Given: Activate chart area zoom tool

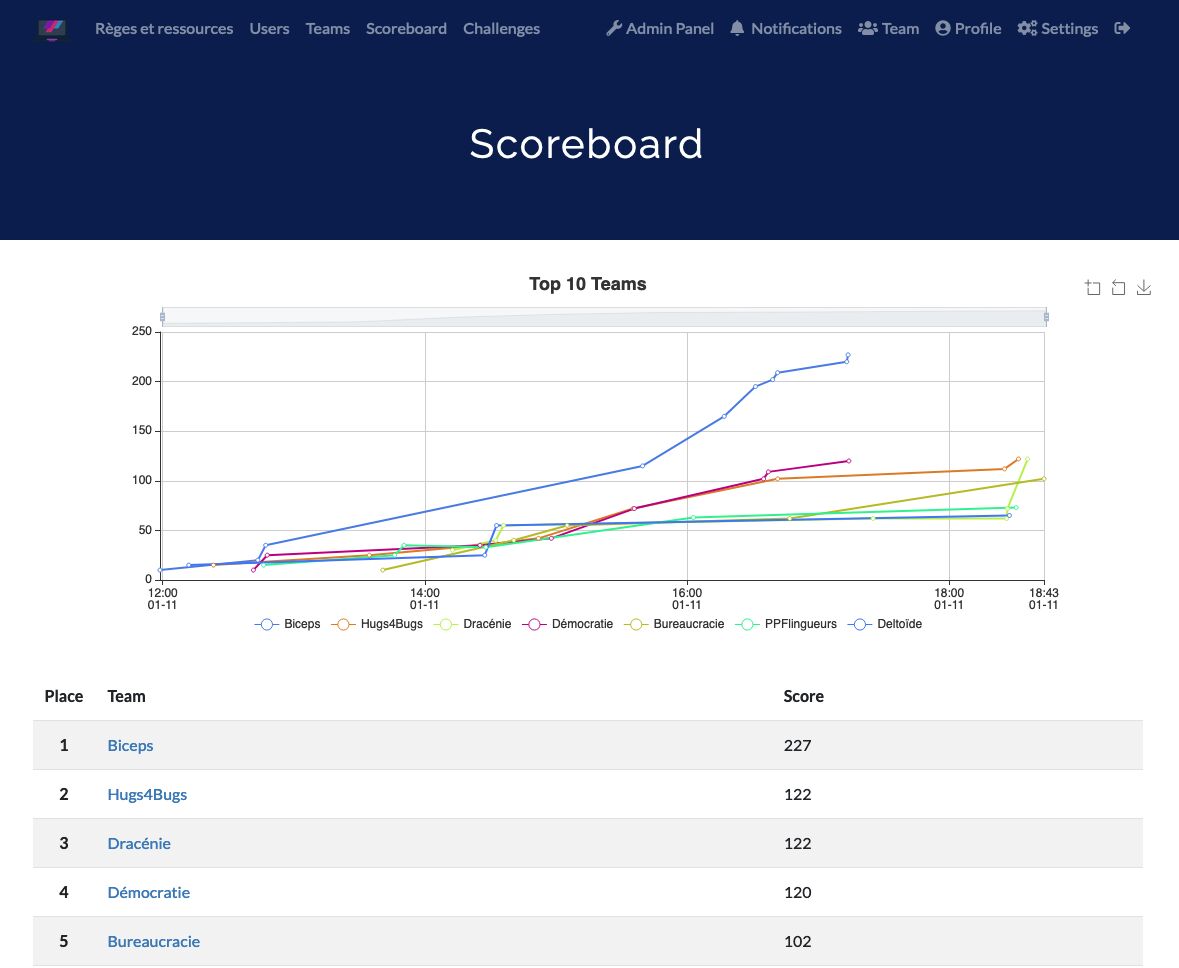Looking at the screenshot, I should pyautogui.click(x=1093, y=287).
